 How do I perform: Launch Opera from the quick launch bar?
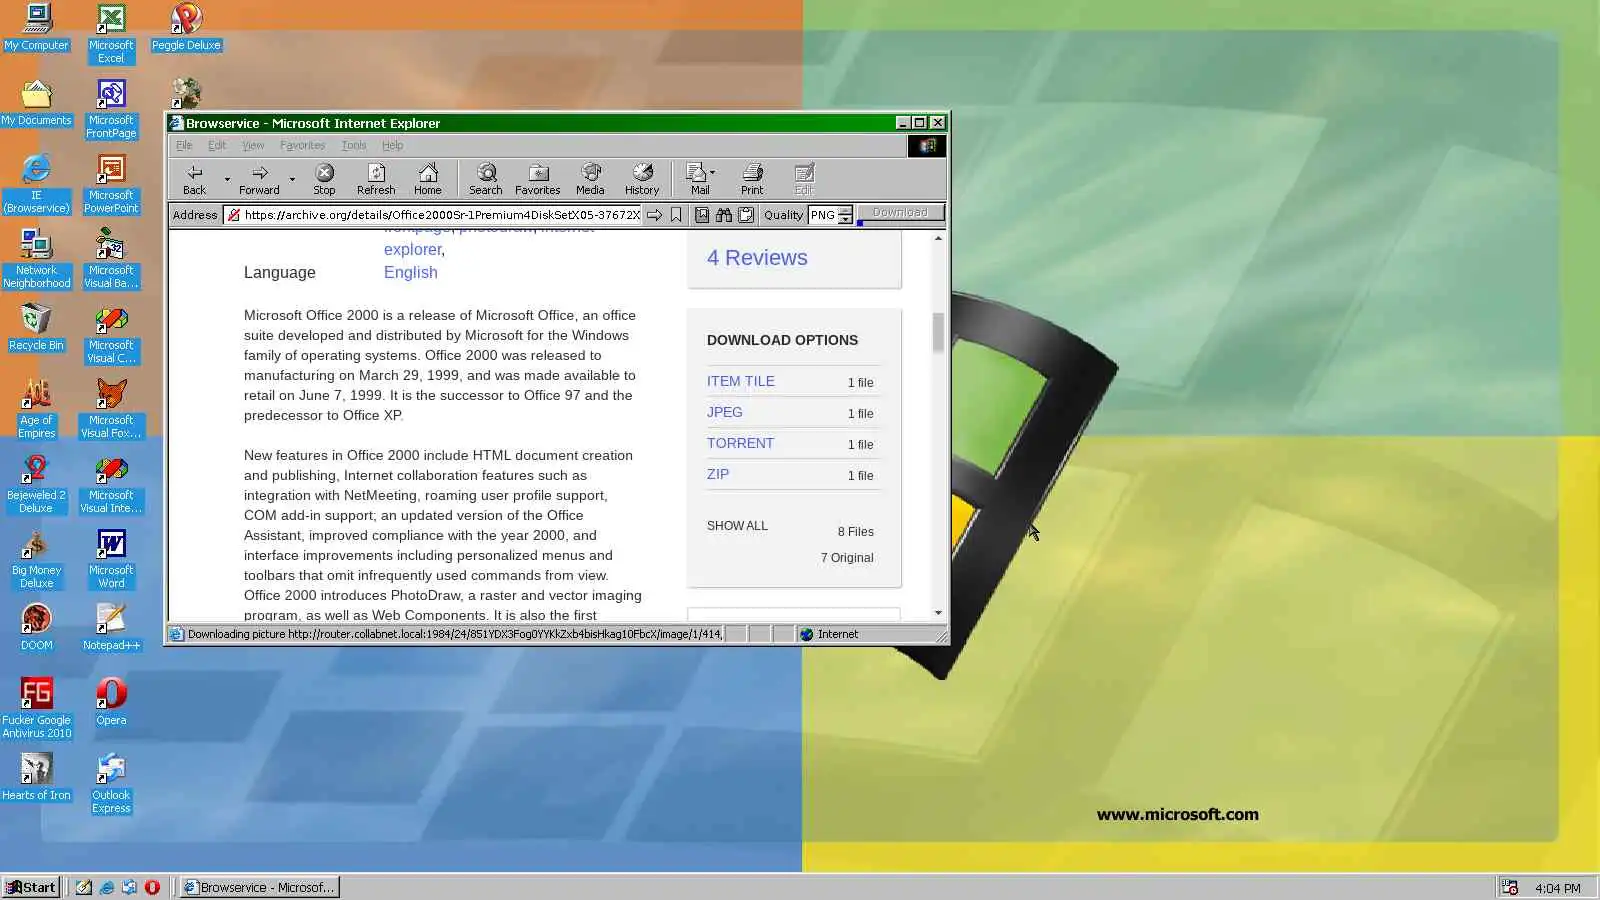[x=152, y=887]
